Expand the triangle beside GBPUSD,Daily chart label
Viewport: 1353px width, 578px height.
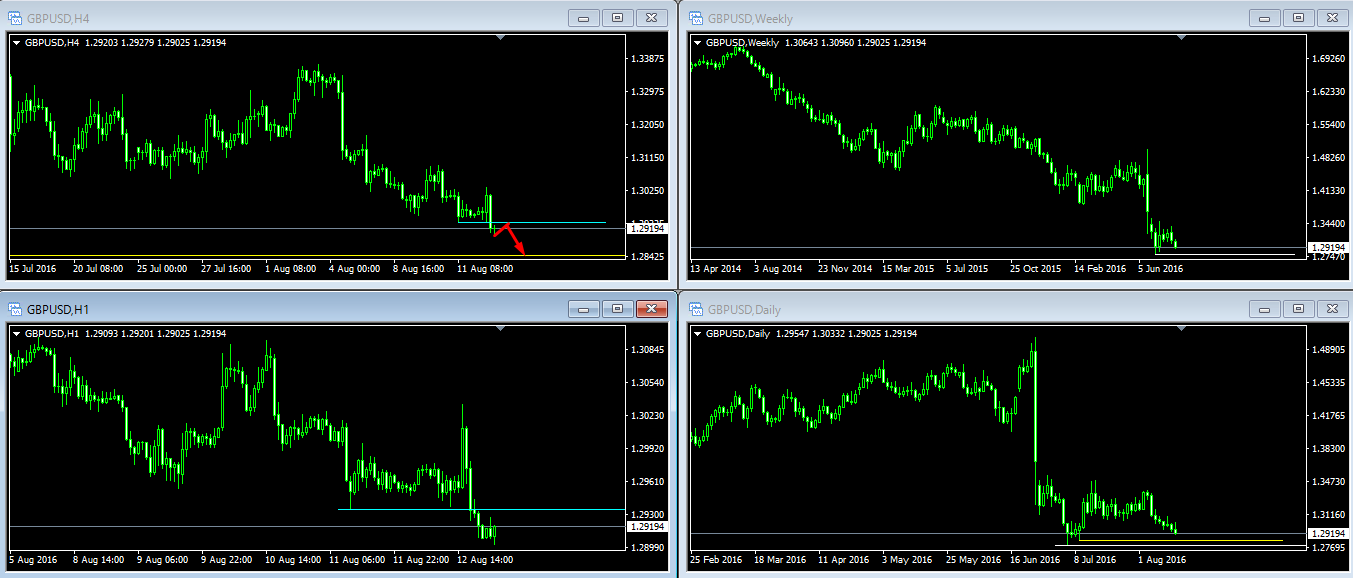click(x=697, y=333)
